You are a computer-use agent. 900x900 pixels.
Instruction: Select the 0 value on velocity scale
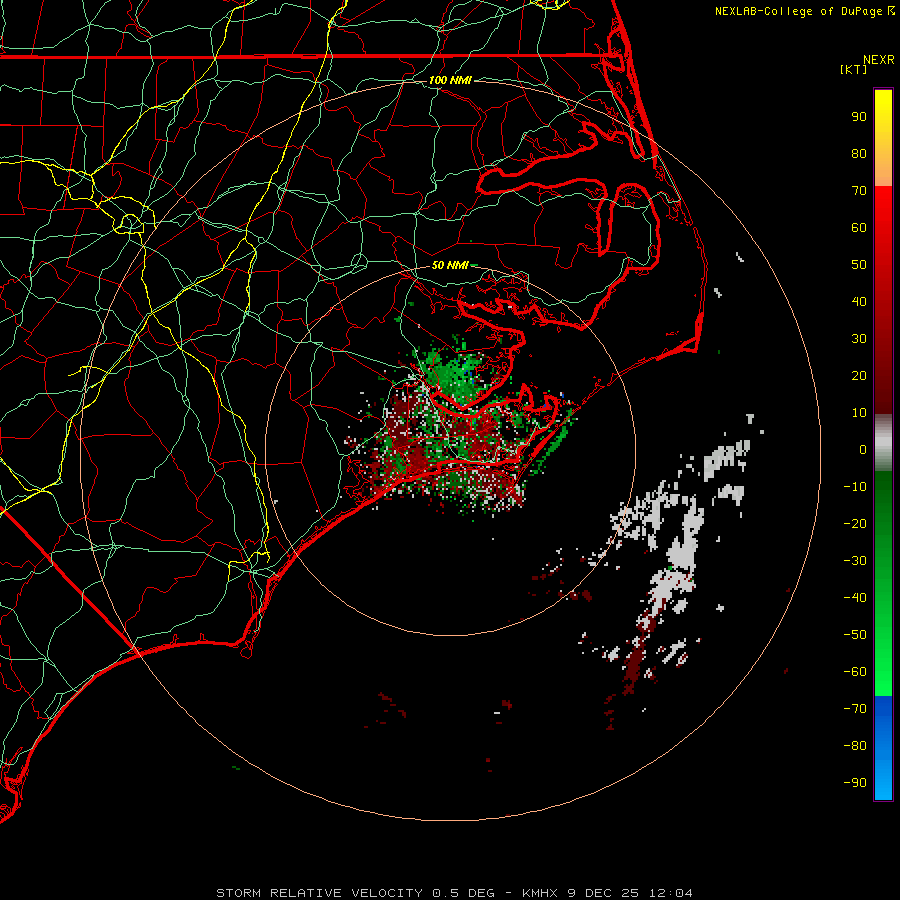point(863,450)
